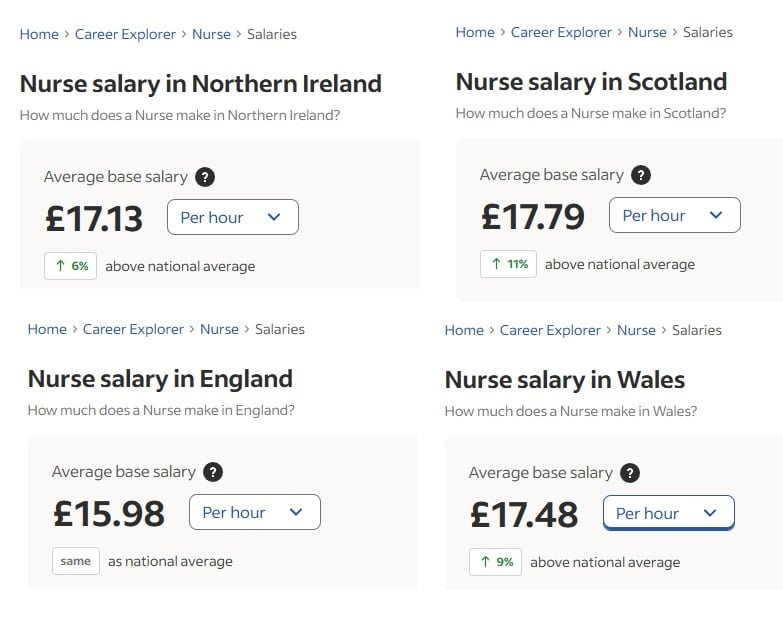Expand the Per hour dropdown for Wales
Viewport: 783px width, 619px height.
[x=668, y=513]
